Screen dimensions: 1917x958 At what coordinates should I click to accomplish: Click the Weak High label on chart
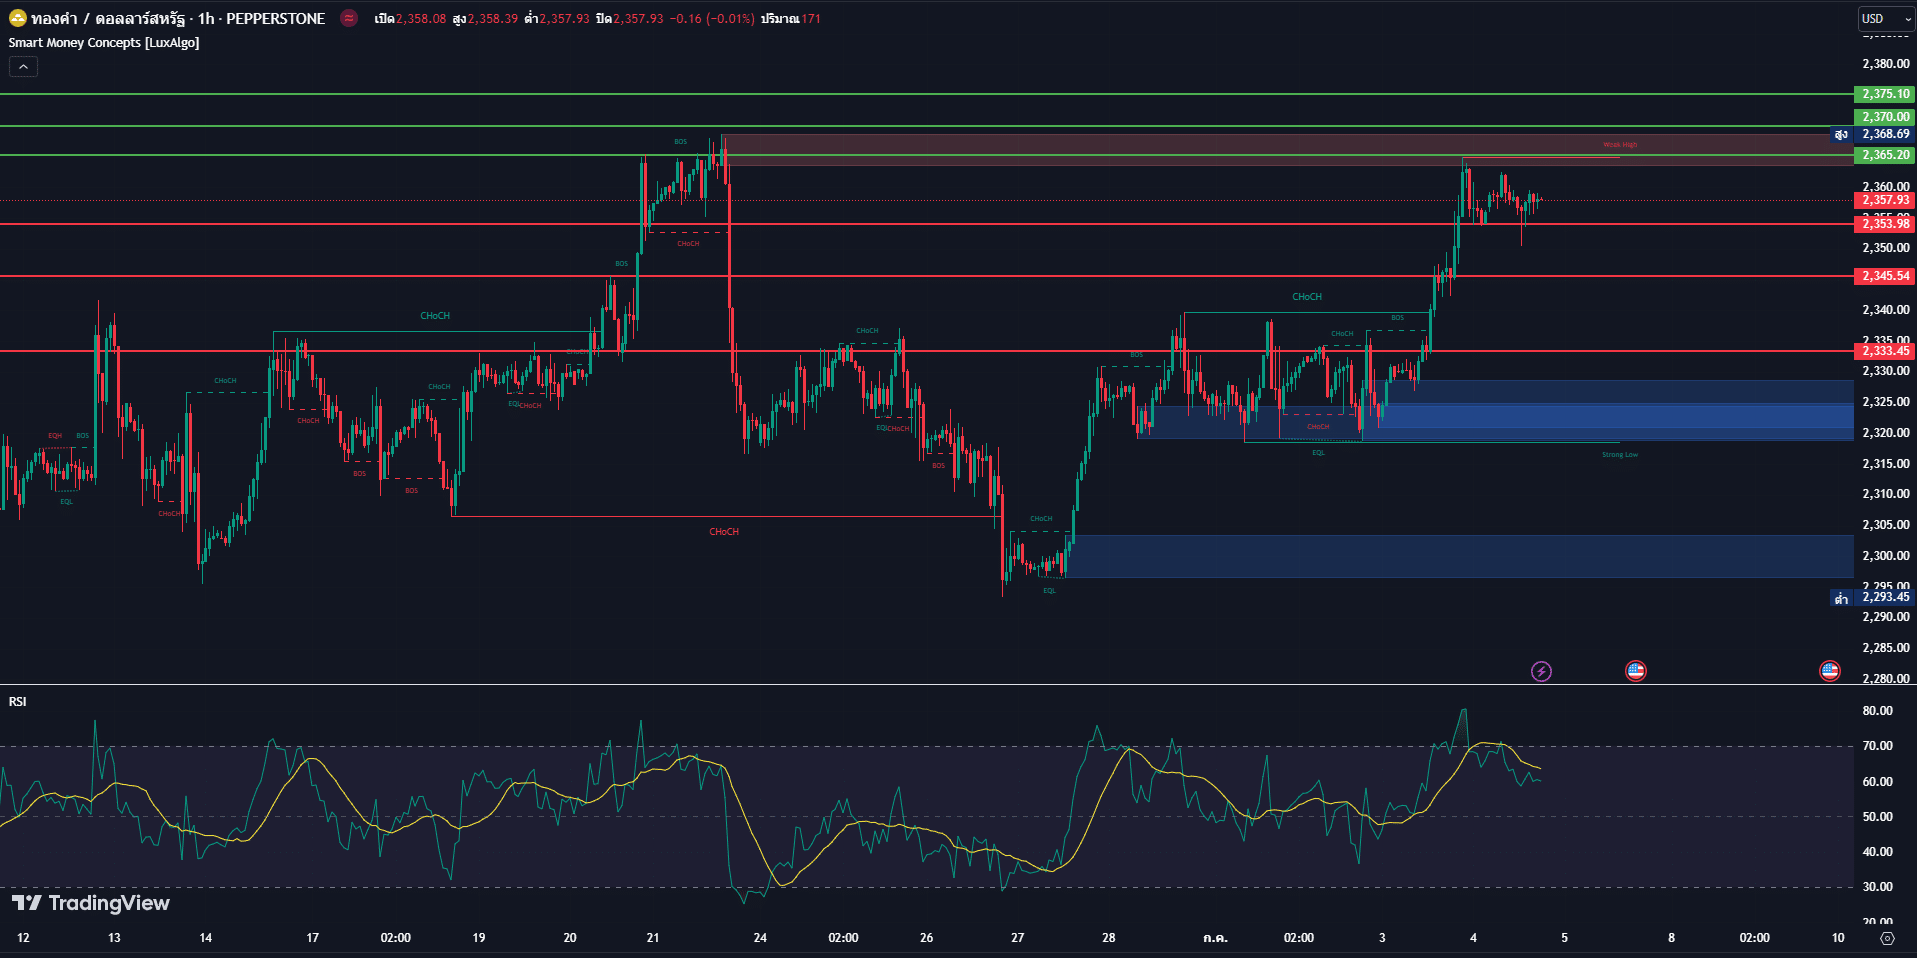pos(1620,145)
